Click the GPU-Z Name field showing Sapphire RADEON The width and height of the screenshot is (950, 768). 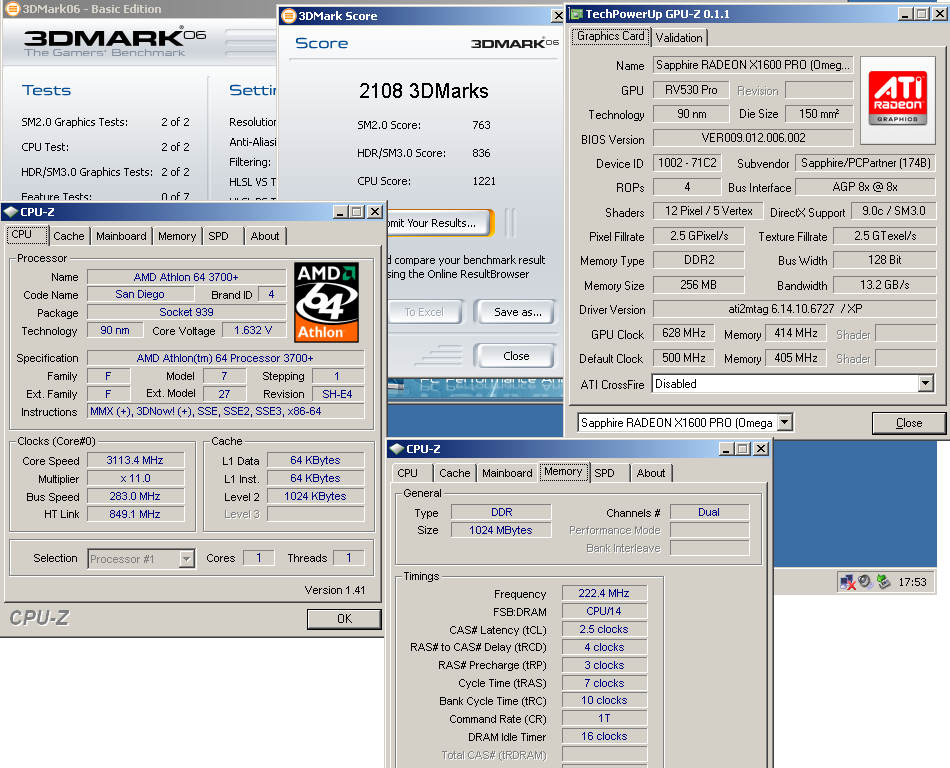(x=752, y=65)
